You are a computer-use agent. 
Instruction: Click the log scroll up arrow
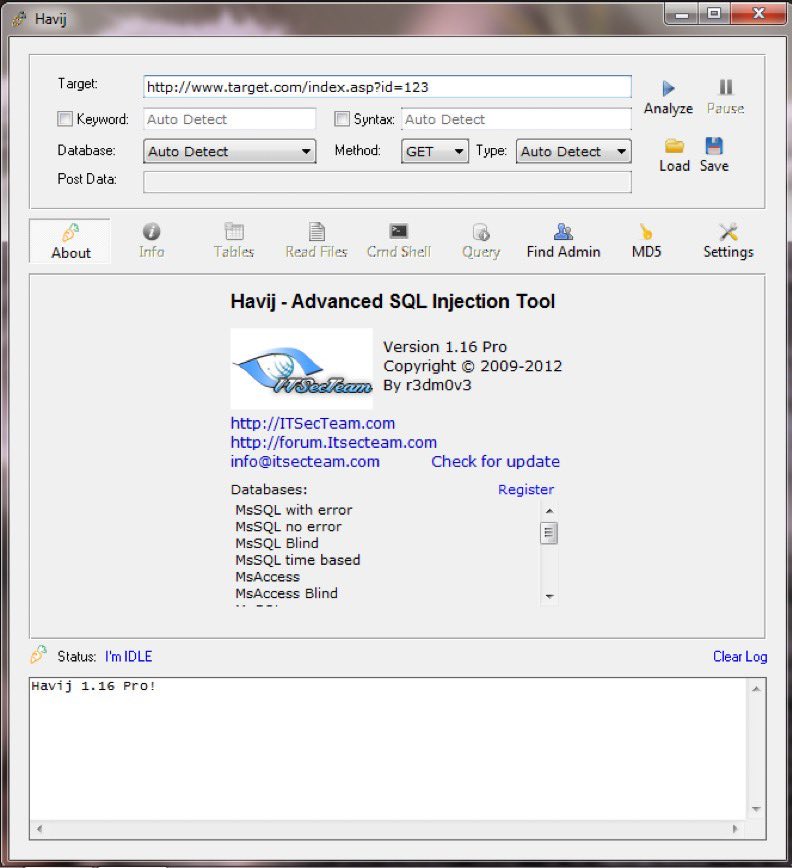coord(756,689)
